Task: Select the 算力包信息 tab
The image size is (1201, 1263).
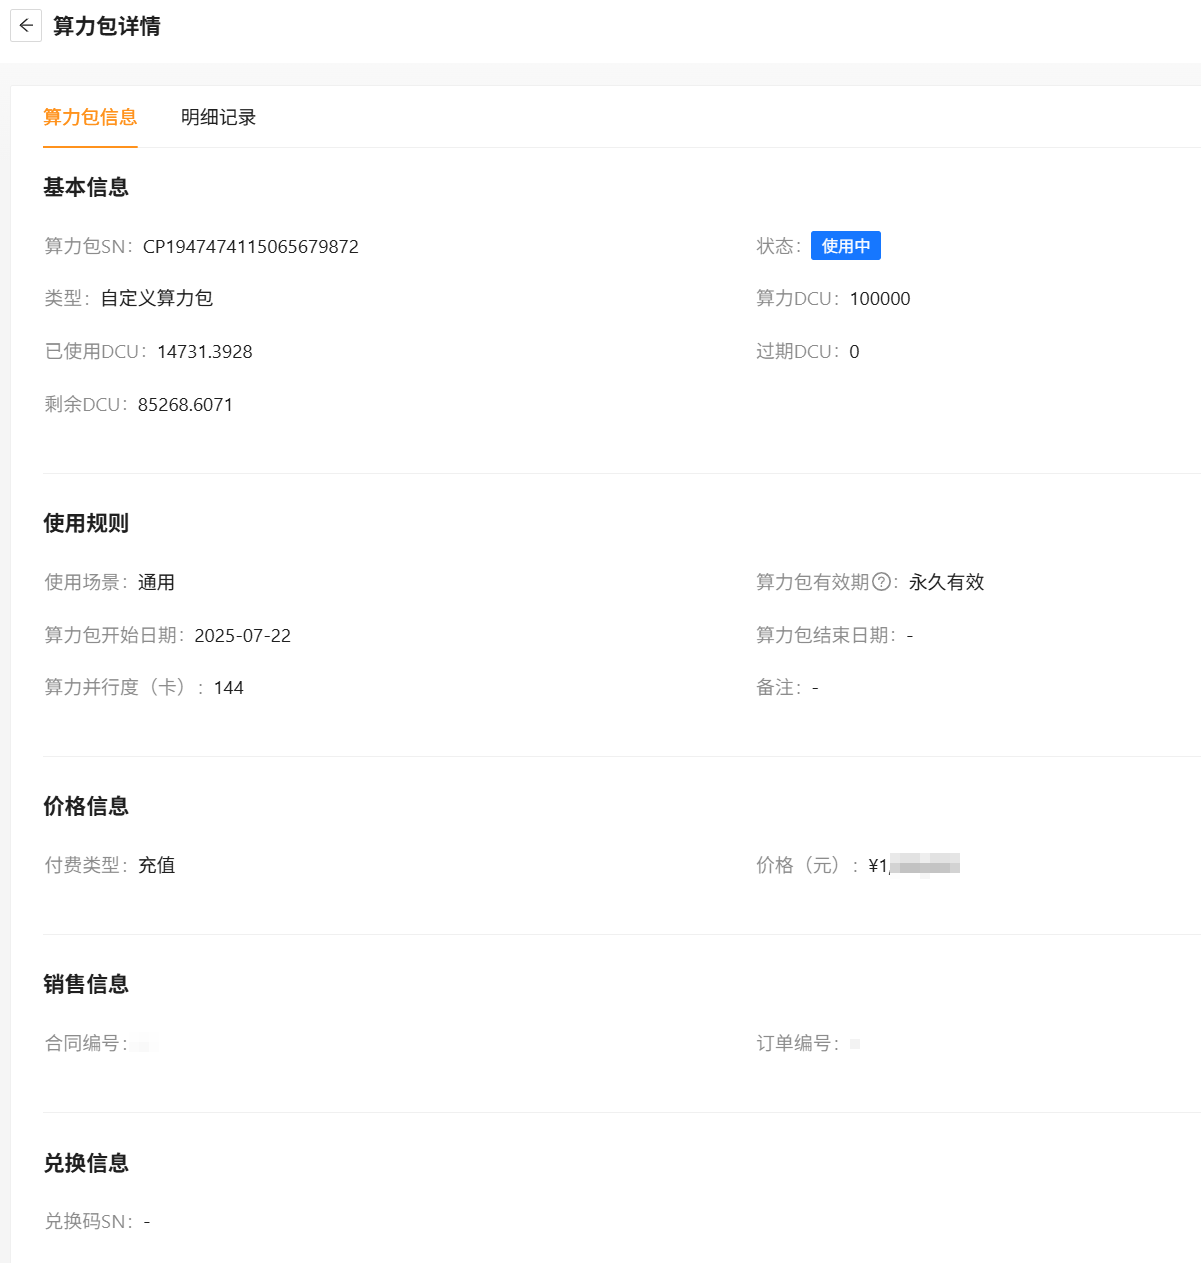Action: pos(90,117)
